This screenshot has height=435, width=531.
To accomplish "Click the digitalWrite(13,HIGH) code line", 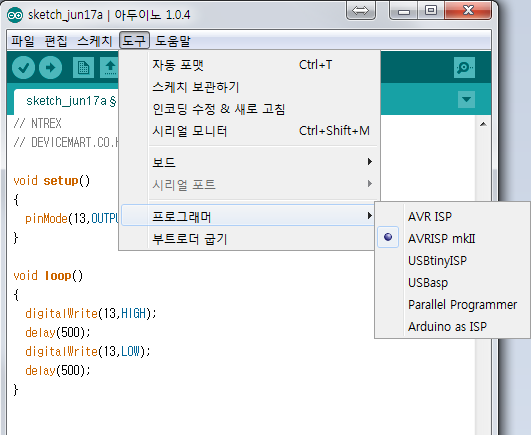I will (91, 313).
